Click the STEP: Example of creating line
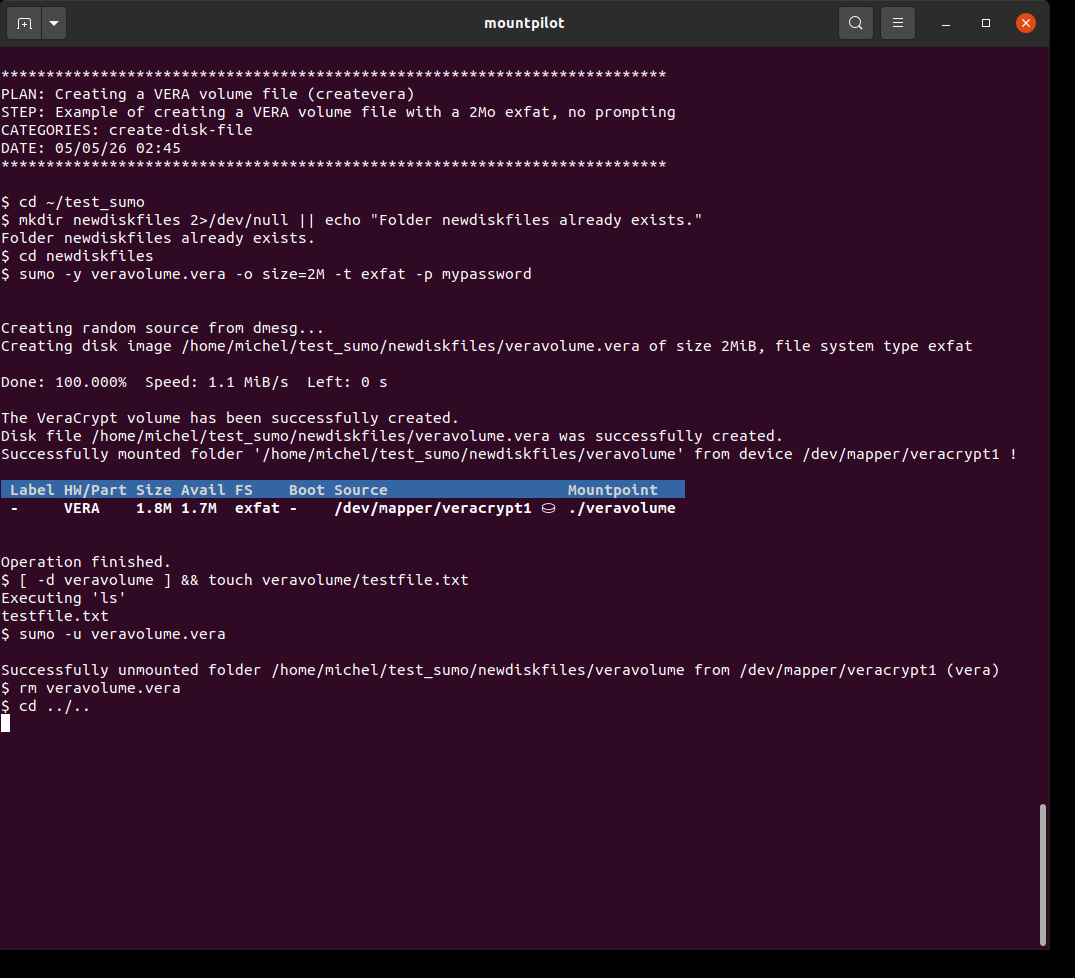The height and width of the screenshot is (978, 1075). pyautogui.click(x=338, y=112)
